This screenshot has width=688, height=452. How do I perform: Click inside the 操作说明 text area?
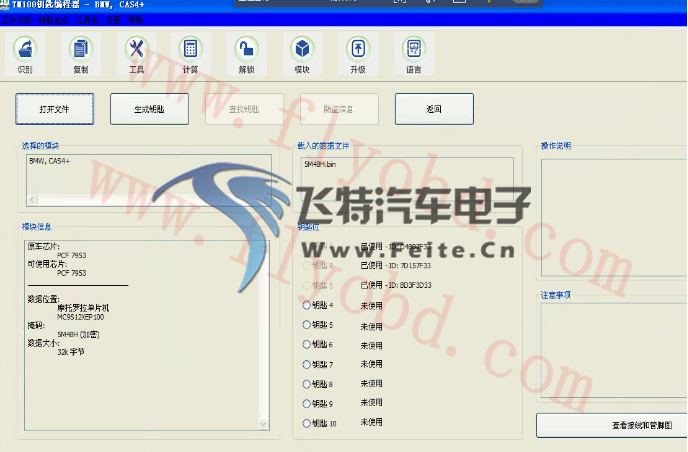tap(614, 218)
